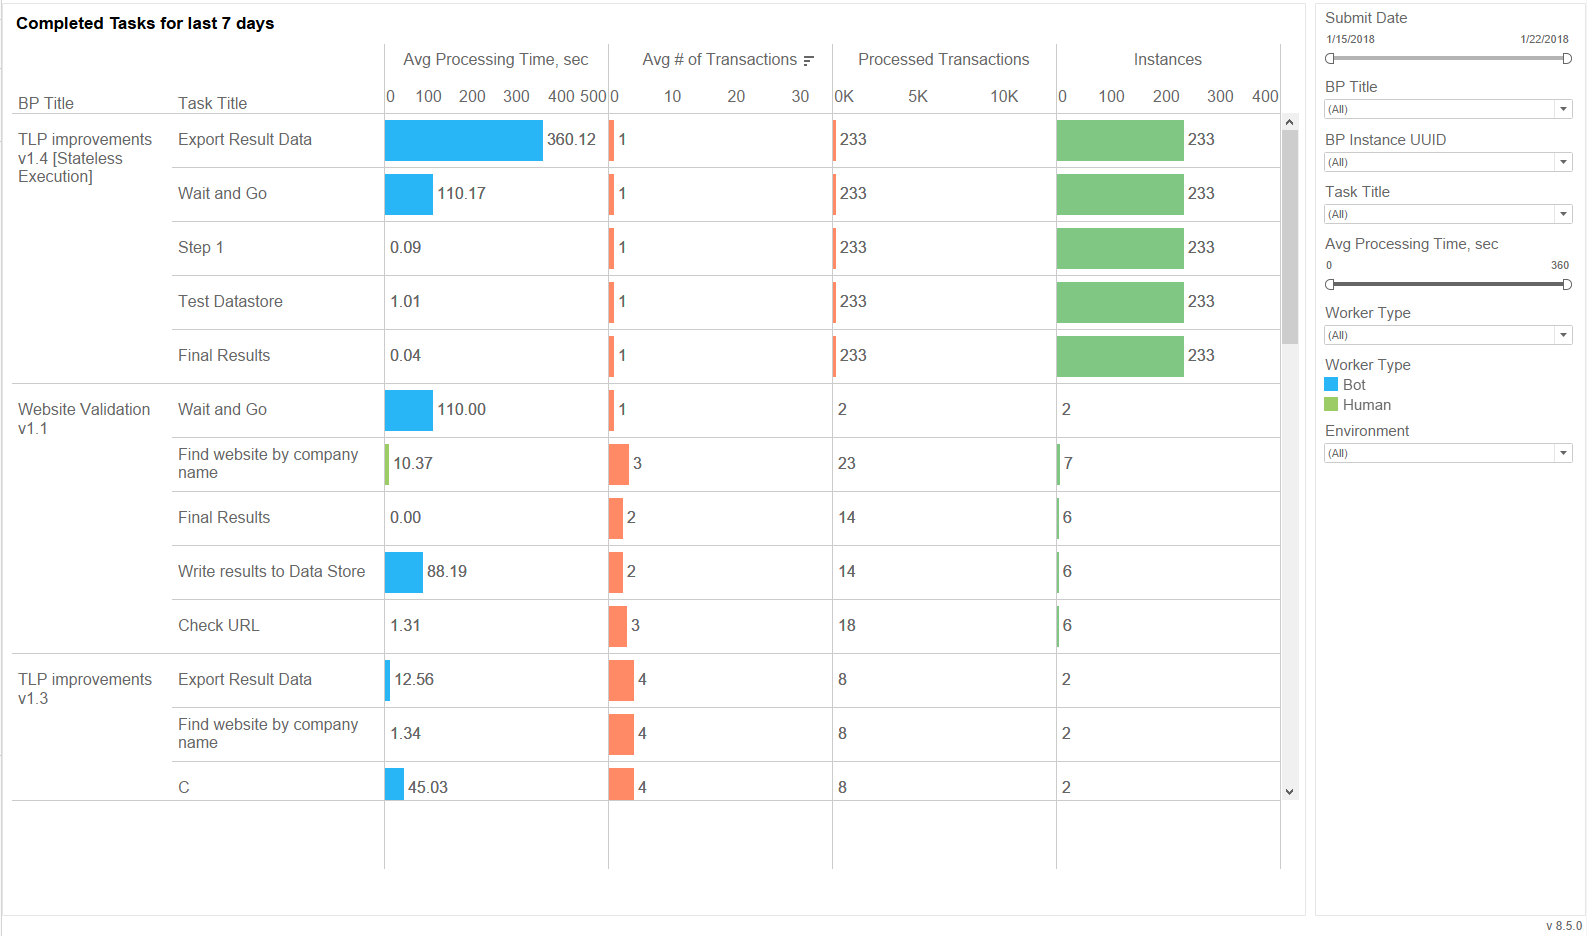Select the Website Validation v1.1 row label

coord(84,418)
